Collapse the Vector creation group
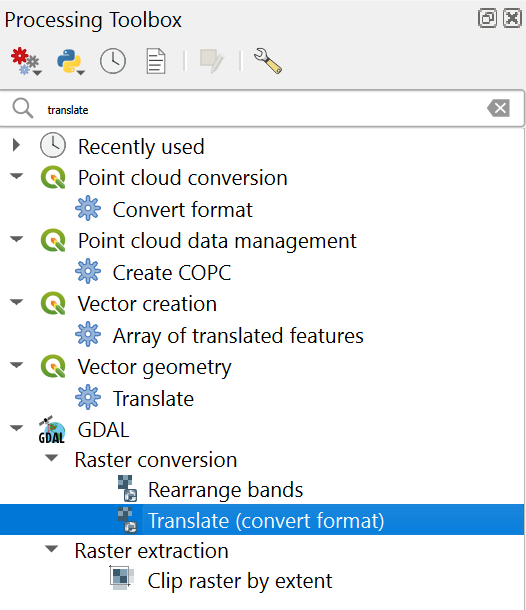 [x=16, y=302]
